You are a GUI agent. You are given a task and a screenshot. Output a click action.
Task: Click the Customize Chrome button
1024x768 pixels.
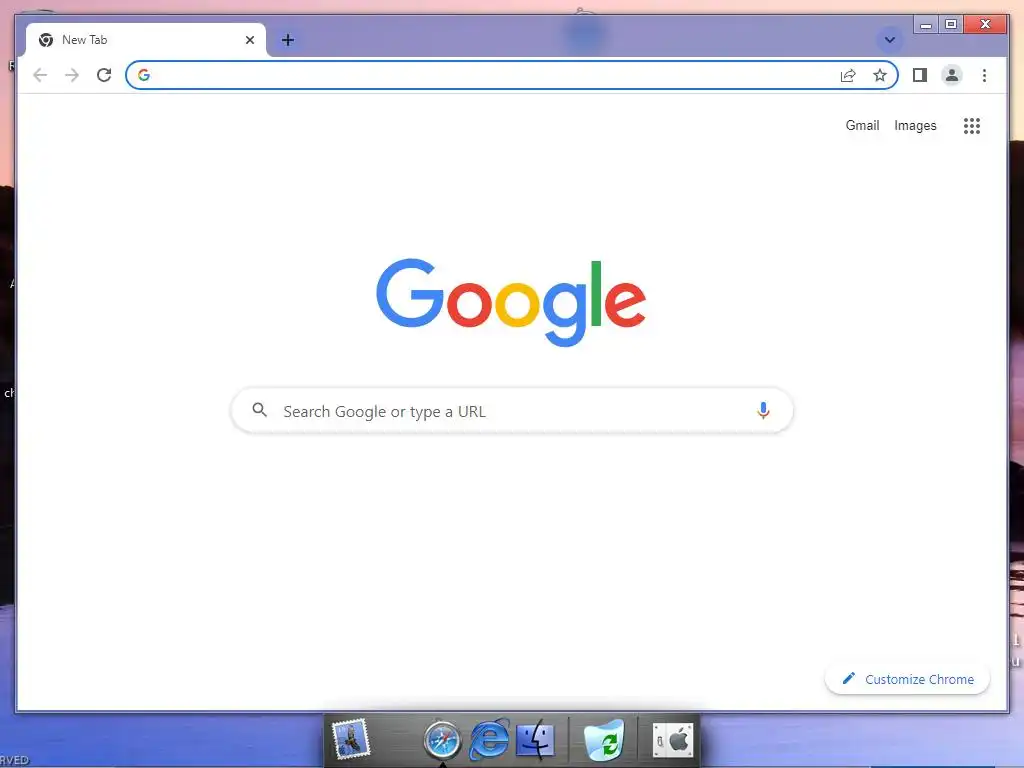(907, 679)
